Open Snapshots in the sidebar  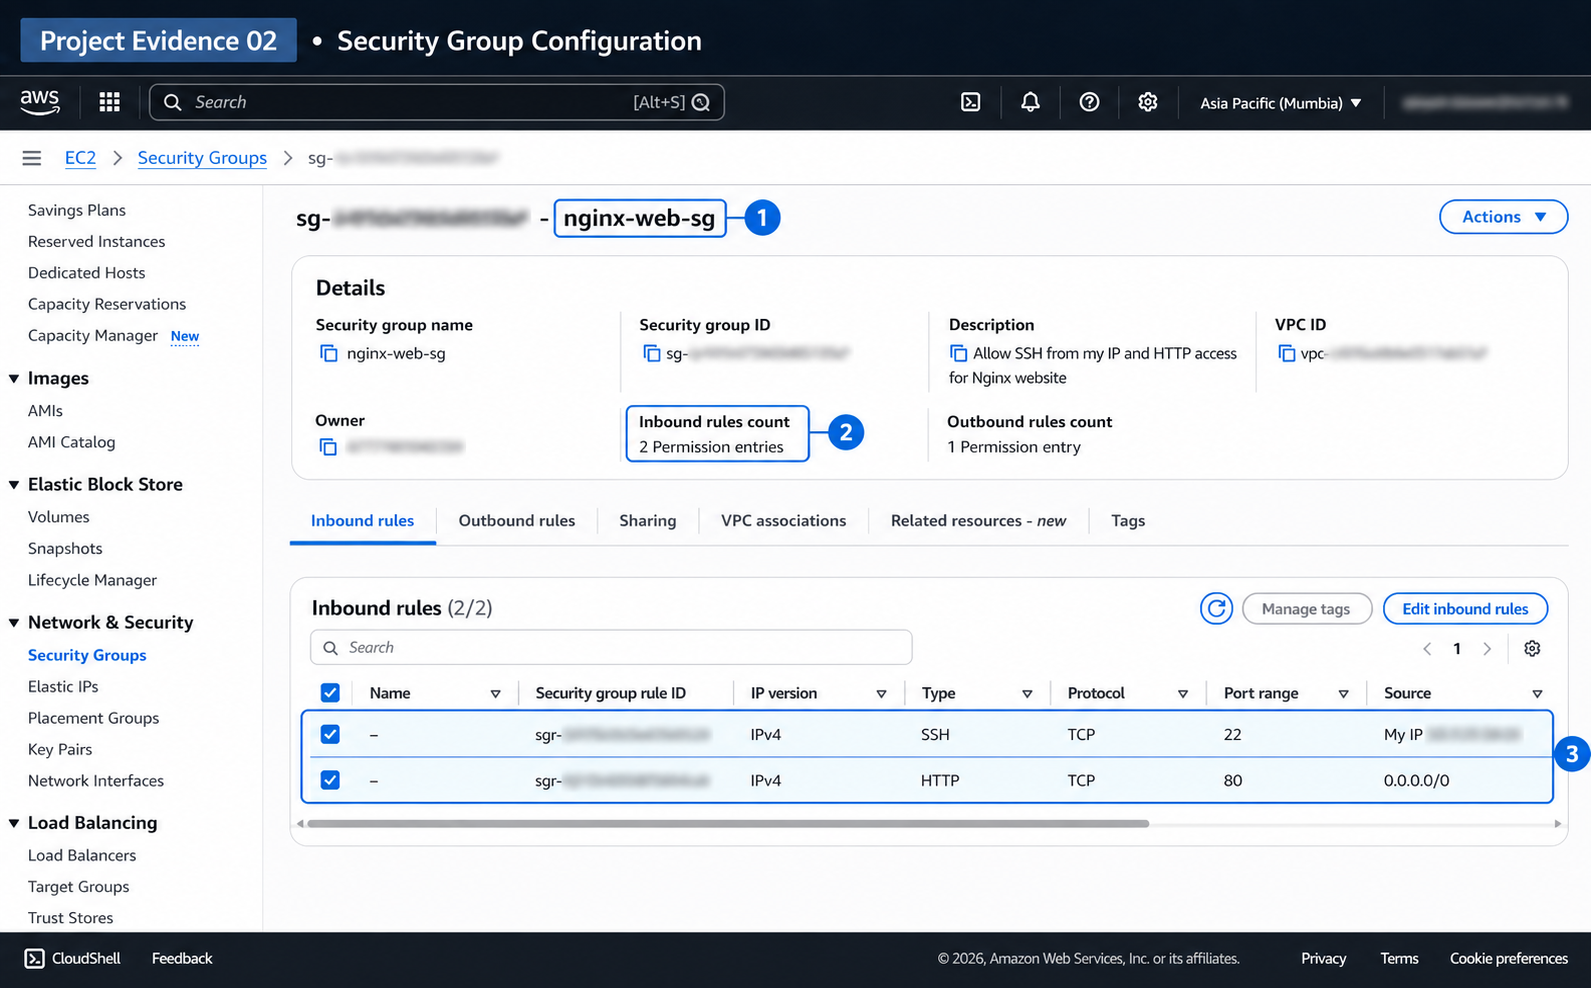(x=65, y=549)
